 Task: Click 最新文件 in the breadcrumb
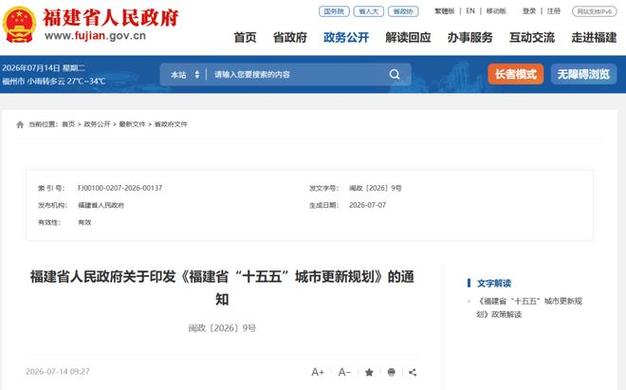tap(132, 125)
